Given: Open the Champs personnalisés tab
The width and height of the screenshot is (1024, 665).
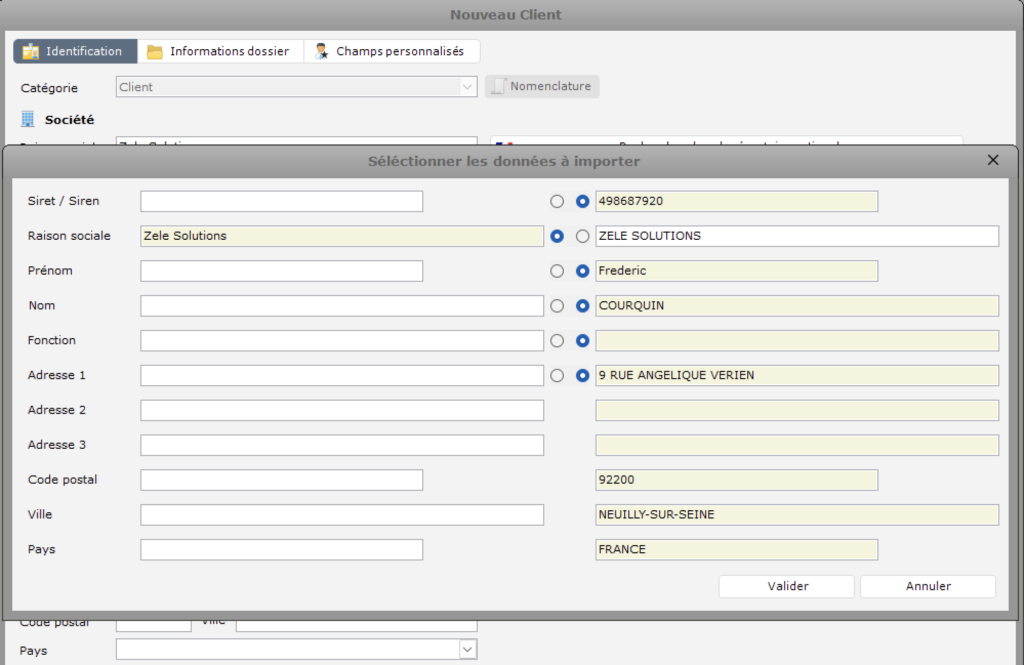Looking at the screenshot, I should (399, 51).
